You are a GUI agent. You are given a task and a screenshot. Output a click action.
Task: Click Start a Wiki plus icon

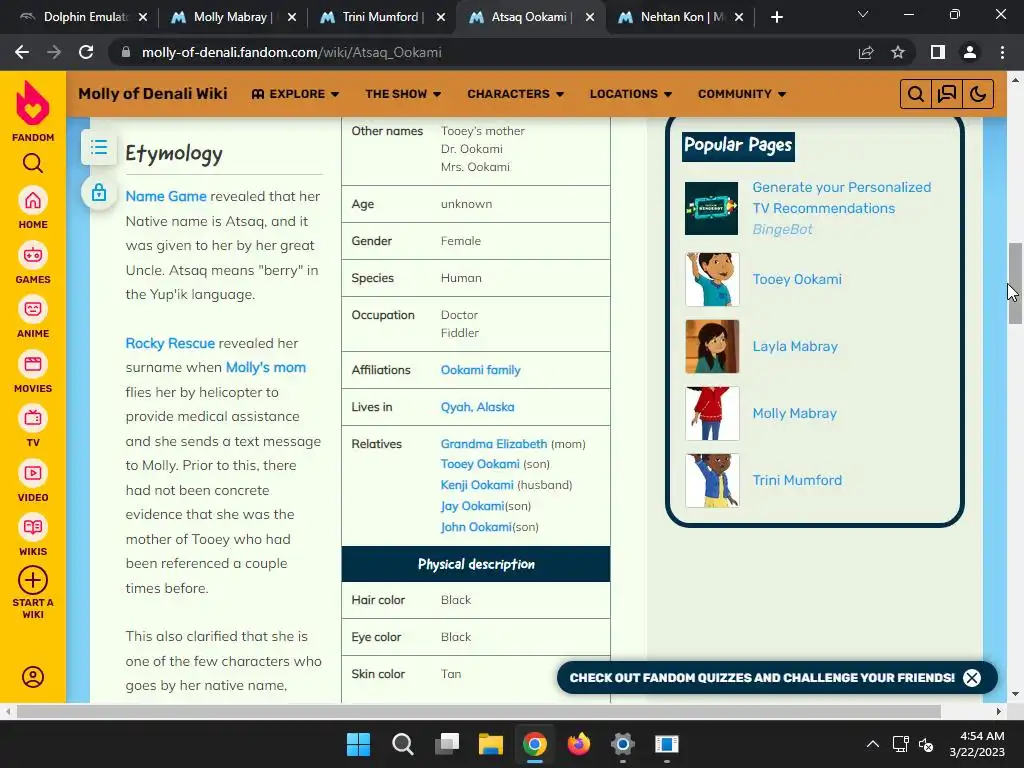(33, 580)
